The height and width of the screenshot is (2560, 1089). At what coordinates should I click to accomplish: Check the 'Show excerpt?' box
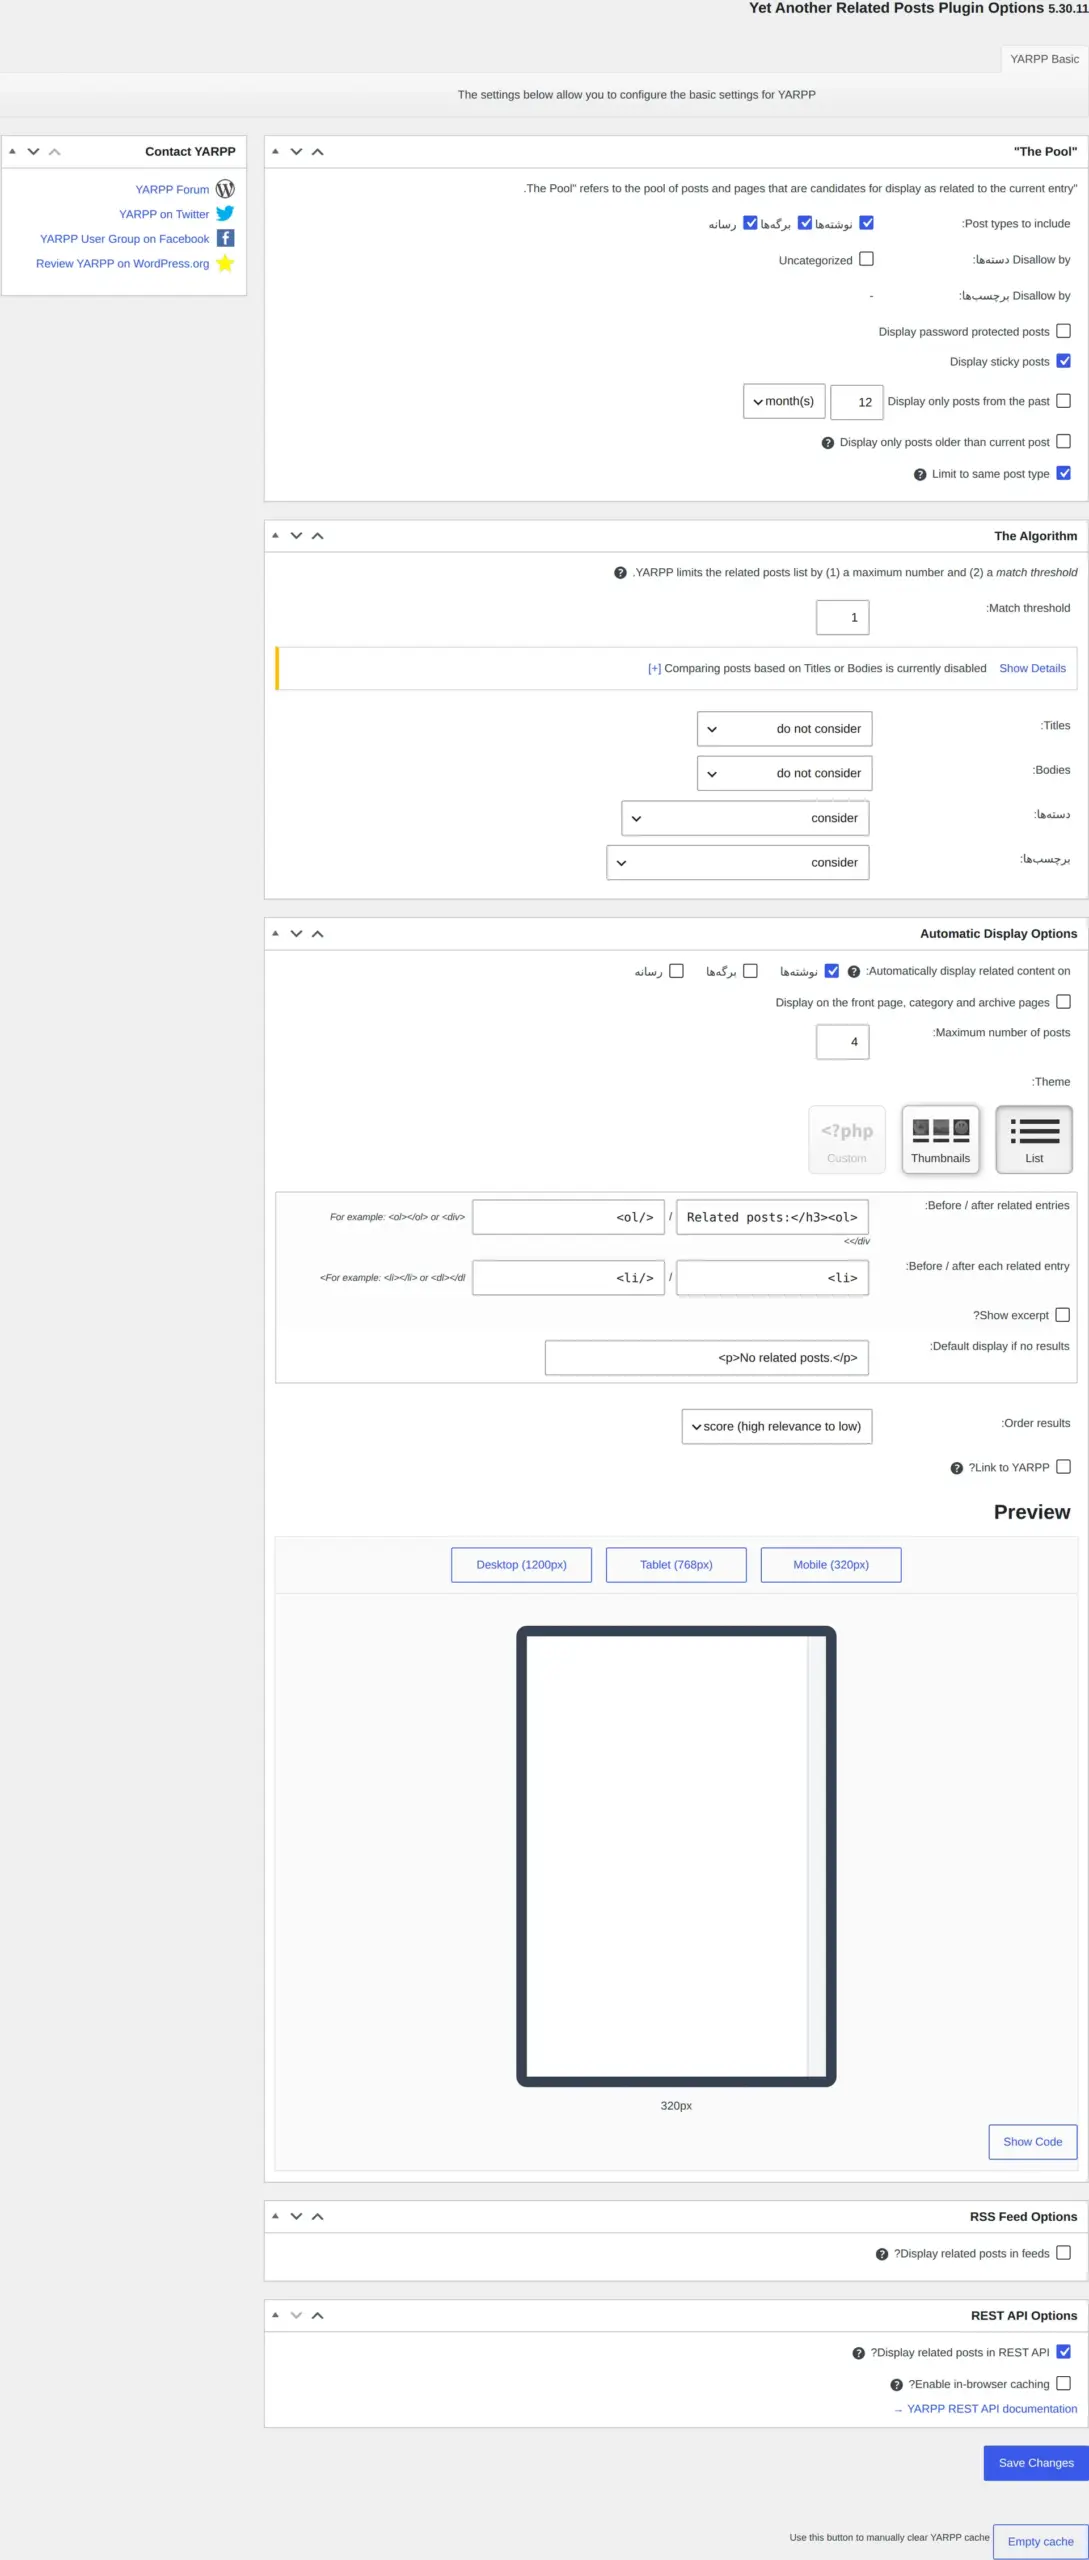pyautogui.click(x=1063, y=1315)
